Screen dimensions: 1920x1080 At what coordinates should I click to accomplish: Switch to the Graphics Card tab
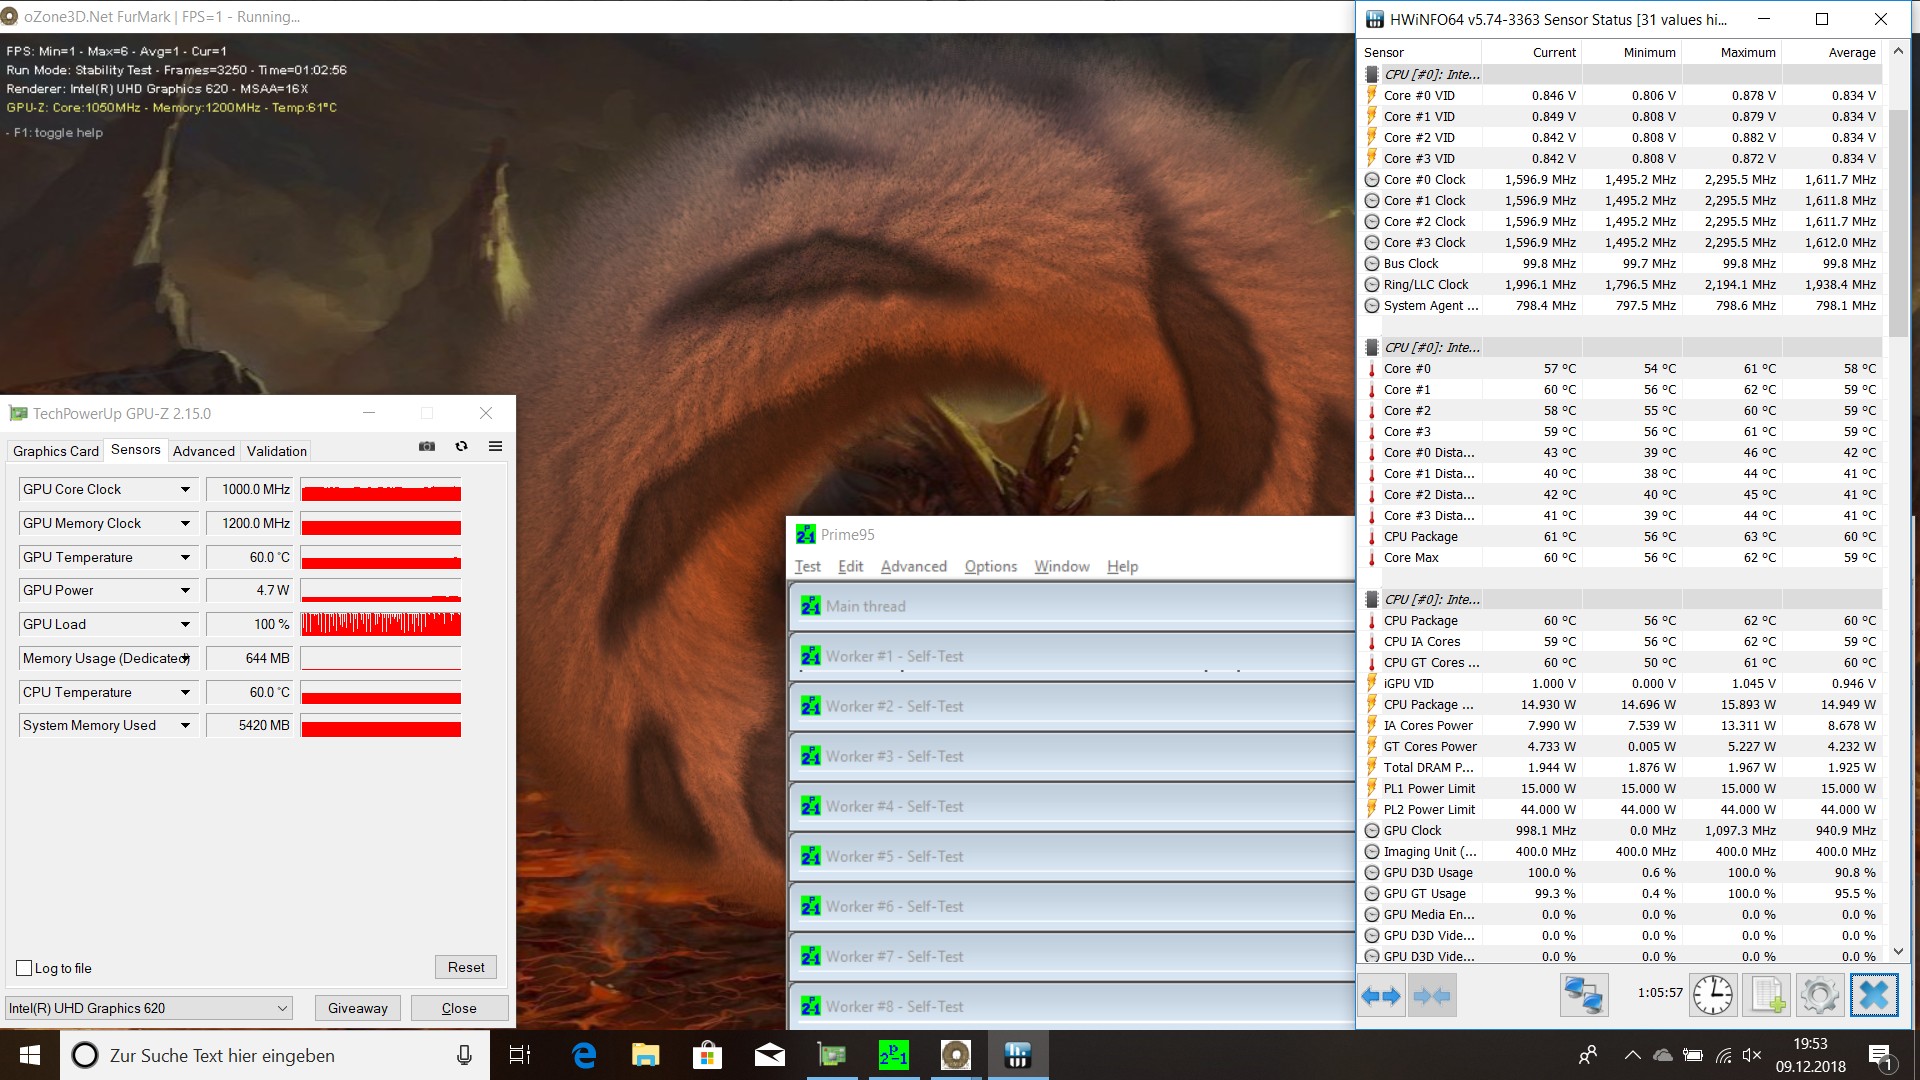pyautogui.click(x=56, y=451)
